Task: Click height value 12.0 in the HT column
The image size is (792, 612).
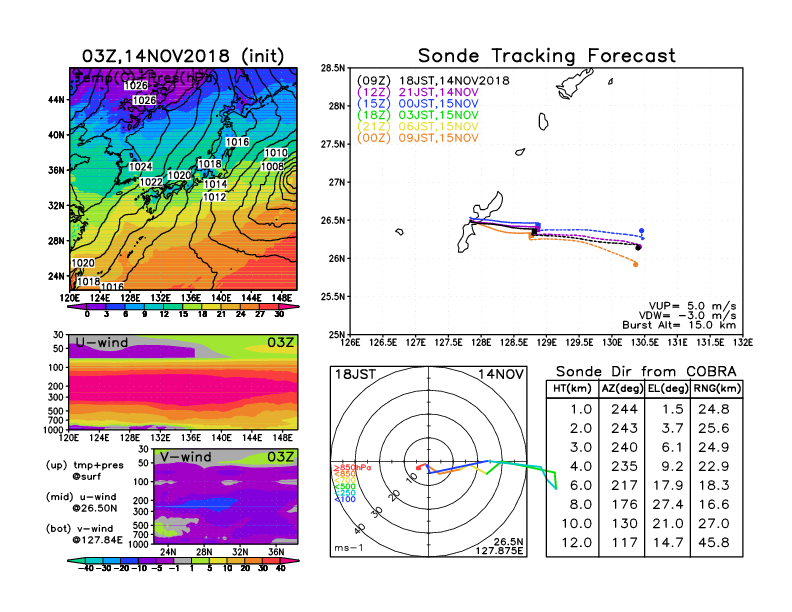Action: pyautogui.click(x=577, y=543)
